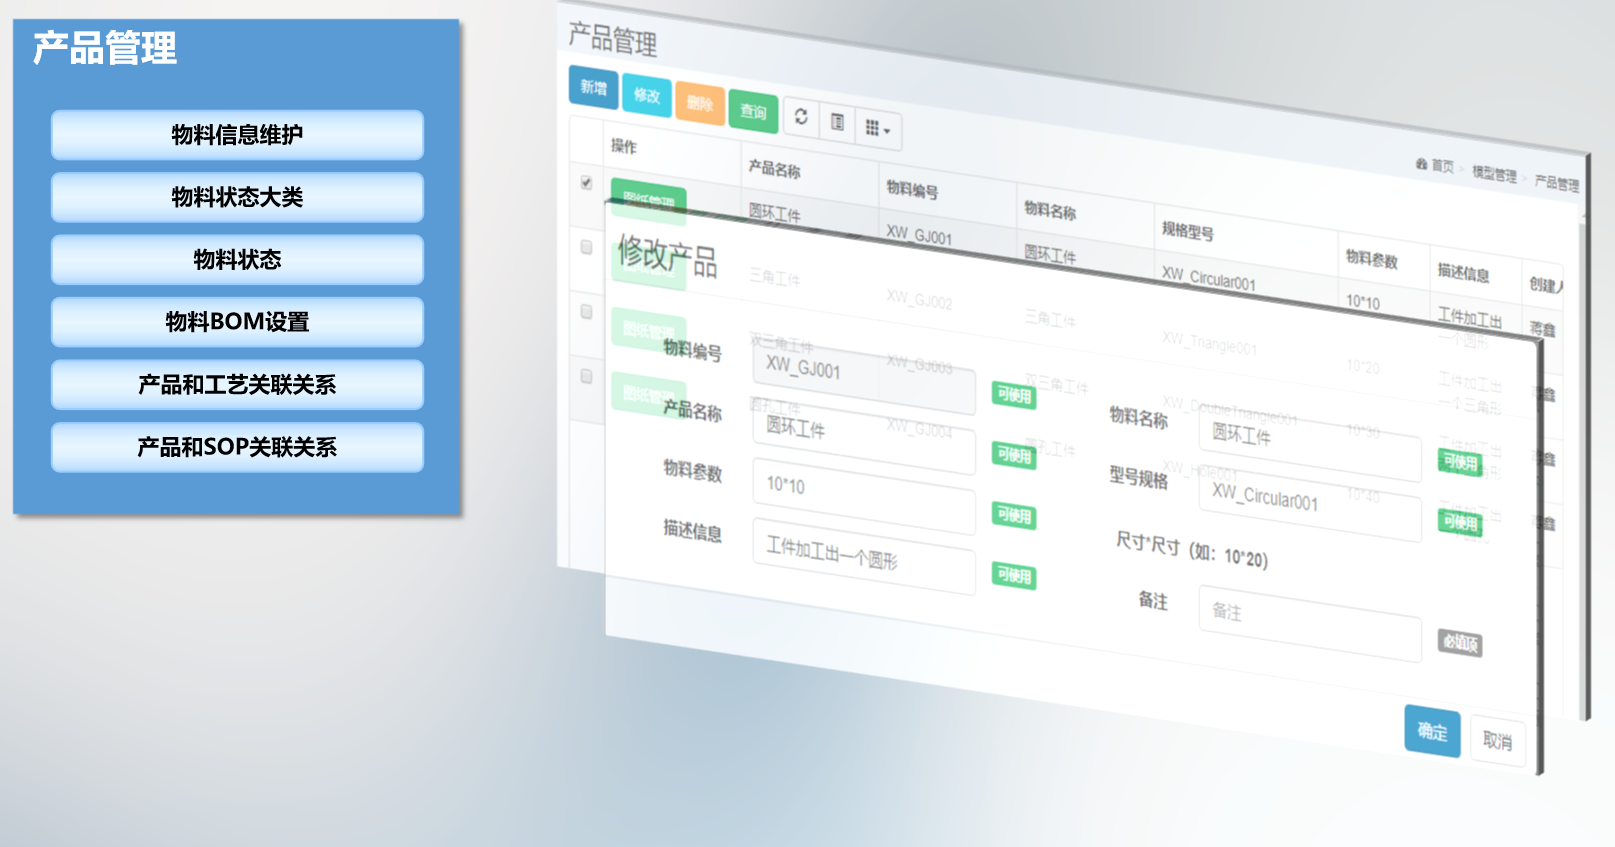
Task: Open the columns grid dropdown in the toolbar
Action: click(878, 129)
